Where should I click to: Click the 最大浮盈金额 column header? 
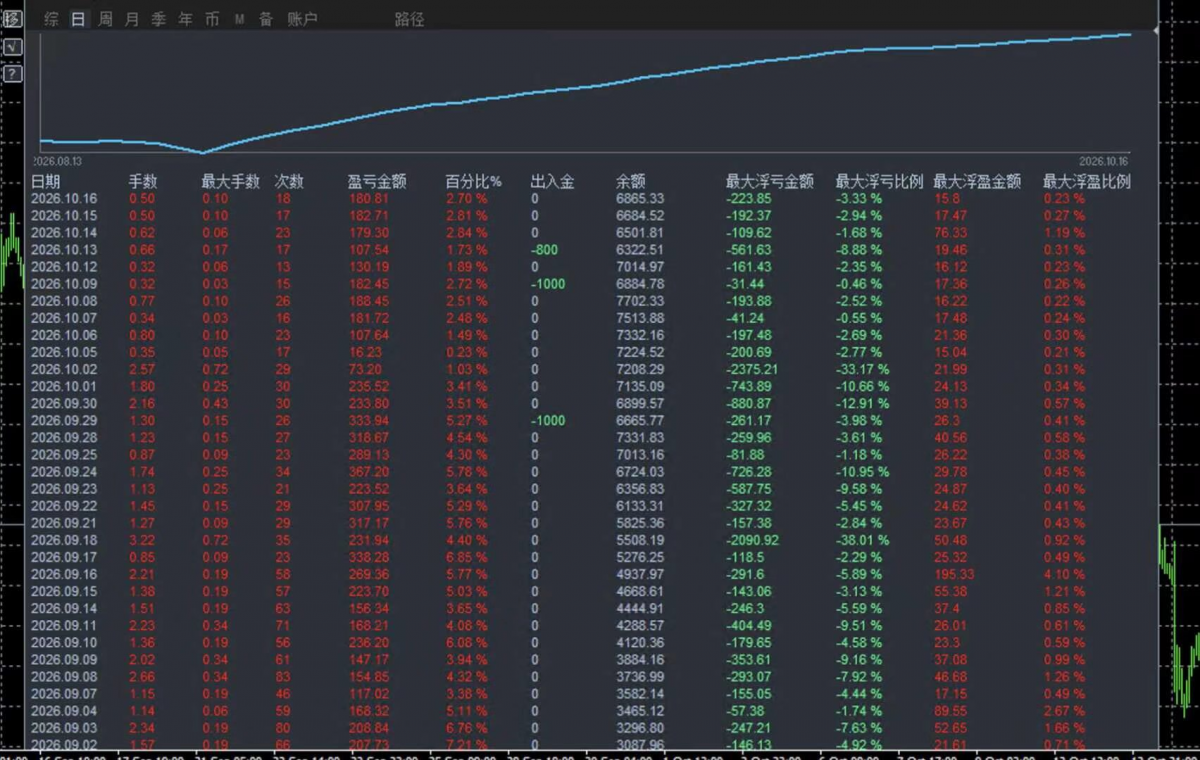pyautogui.click(x=977, y=182)
